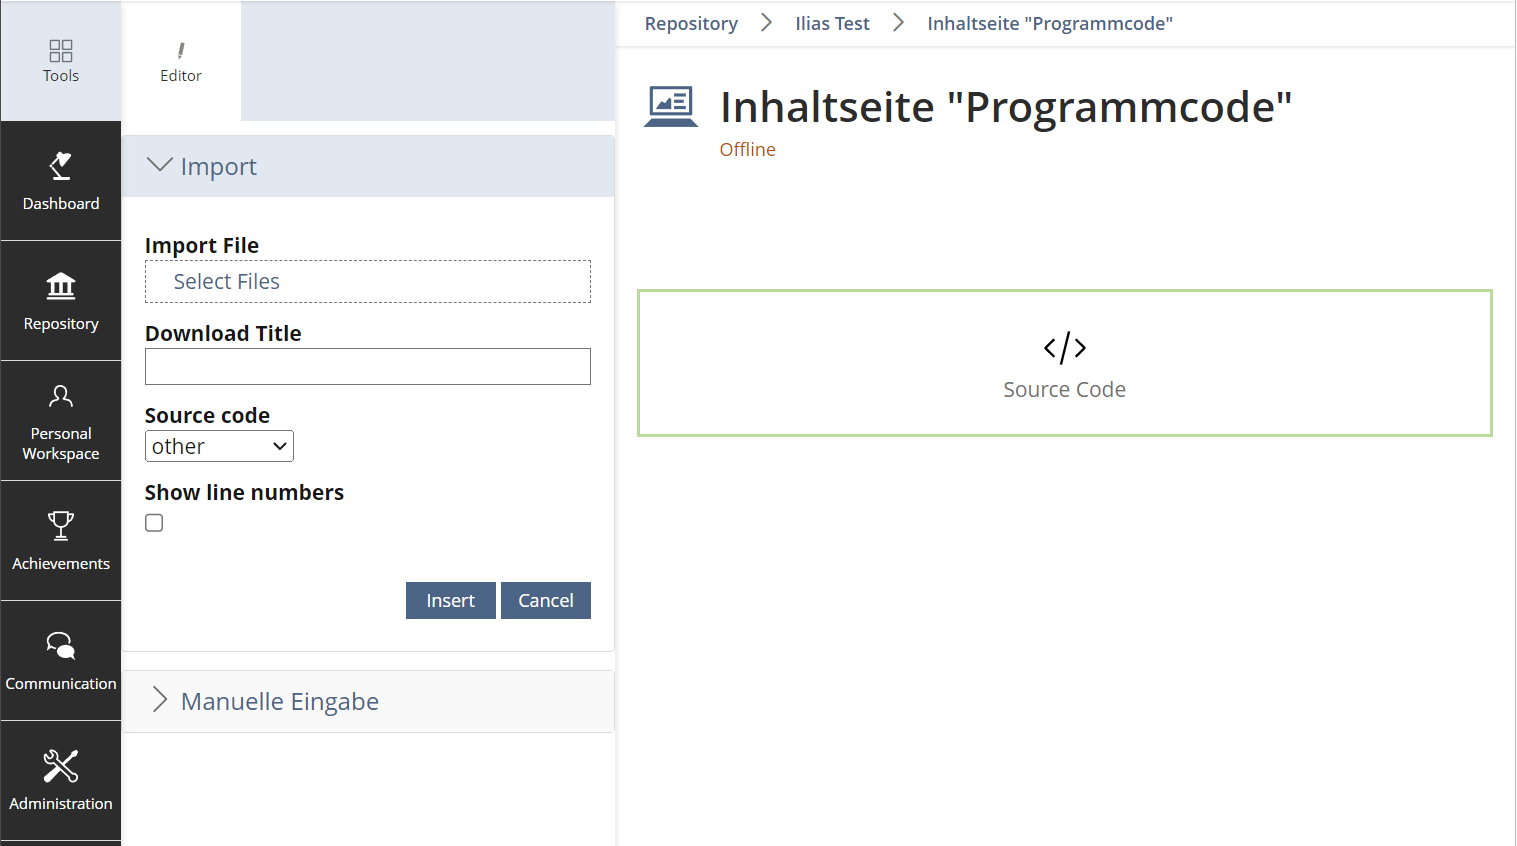Open Personal Workspace from sidebar

pyautogui.click(x=61, y=397)
